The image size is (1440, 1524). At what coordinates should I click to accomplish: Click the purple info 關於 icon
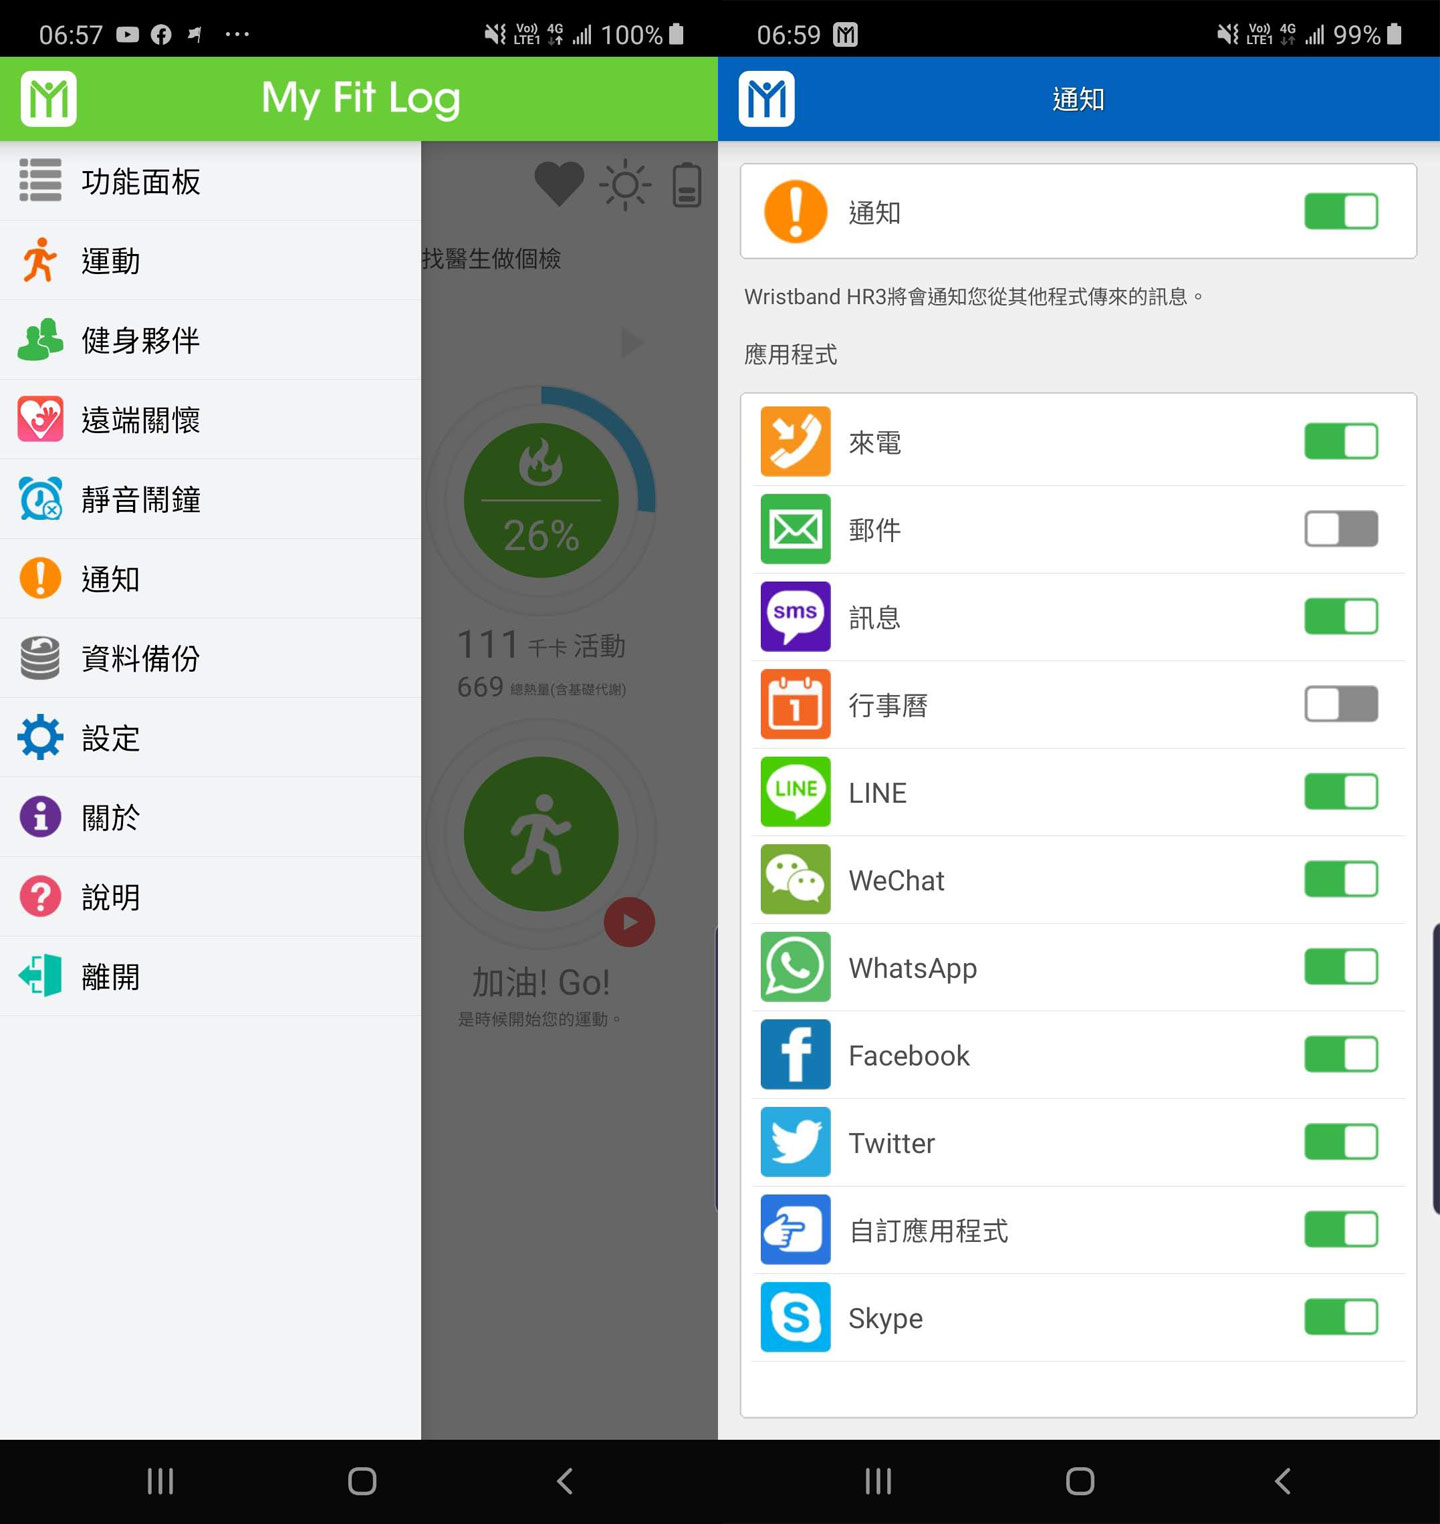(40, 817)
